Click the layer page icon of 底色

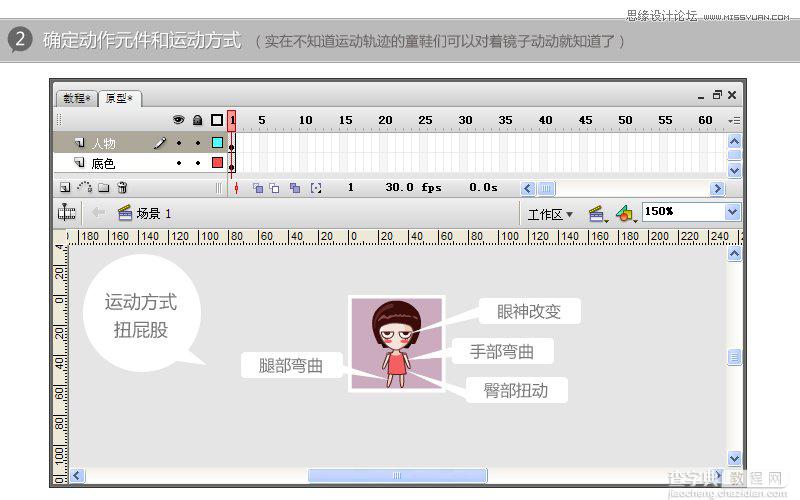pos(80,163)
